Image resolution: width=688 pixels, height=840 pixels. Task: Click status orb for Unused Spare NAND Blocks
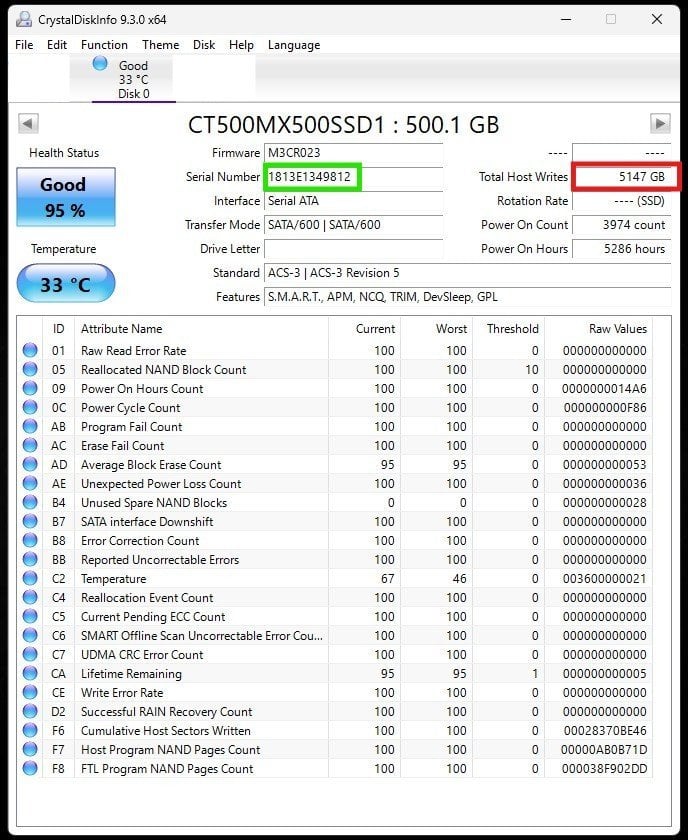30,502
